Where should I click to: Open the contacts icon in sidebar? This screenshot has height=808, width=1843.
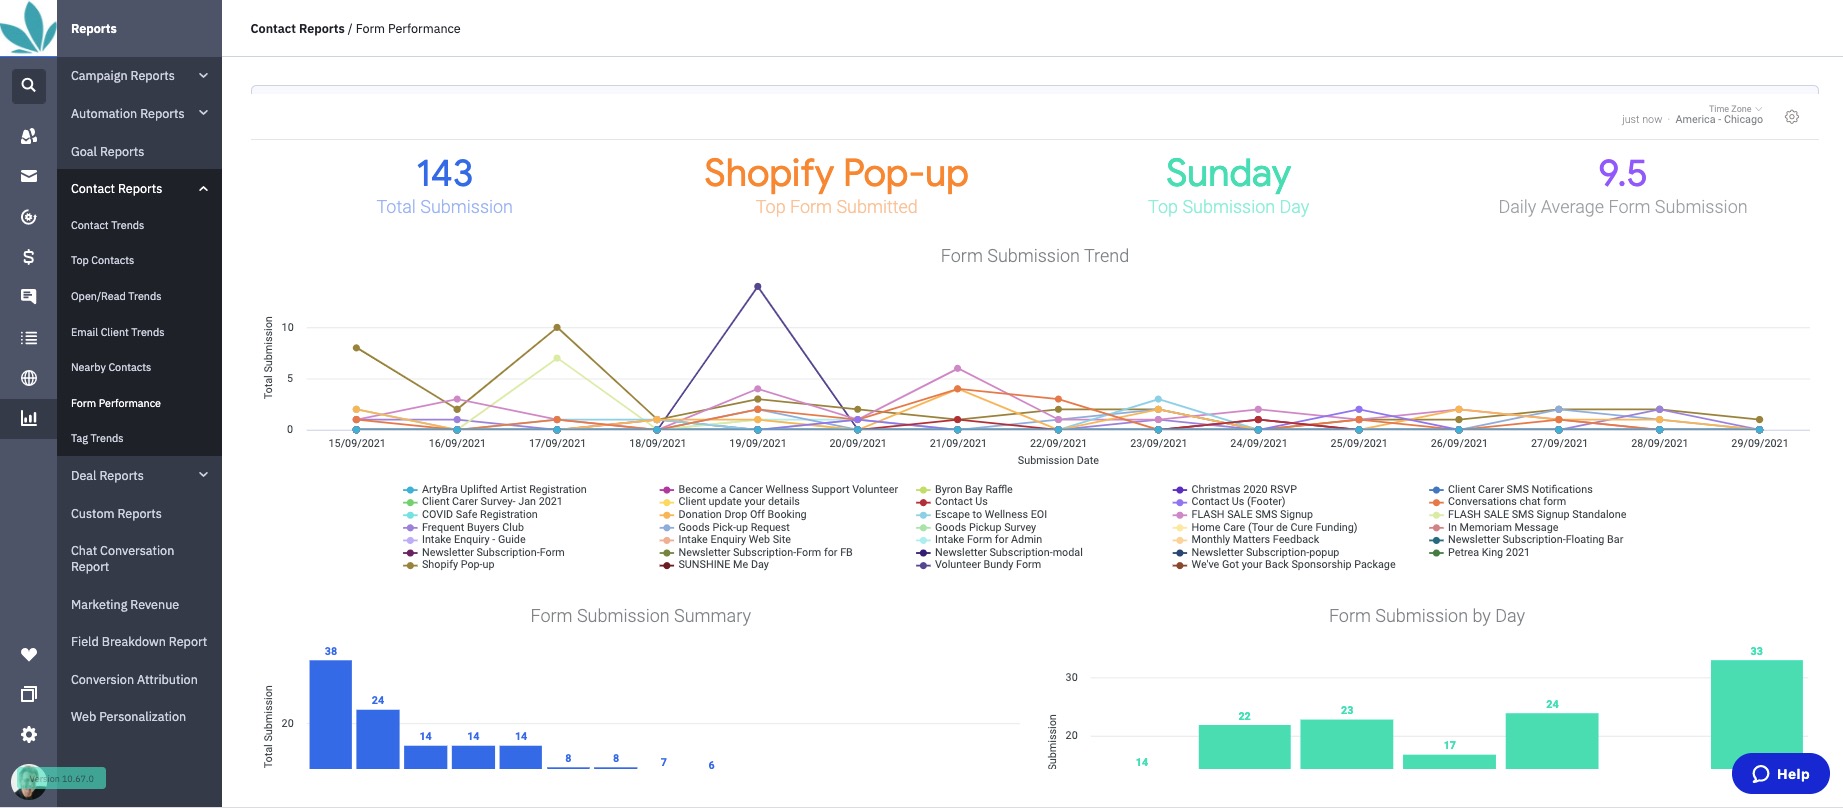pyautogui.click(x=28, y=135)
